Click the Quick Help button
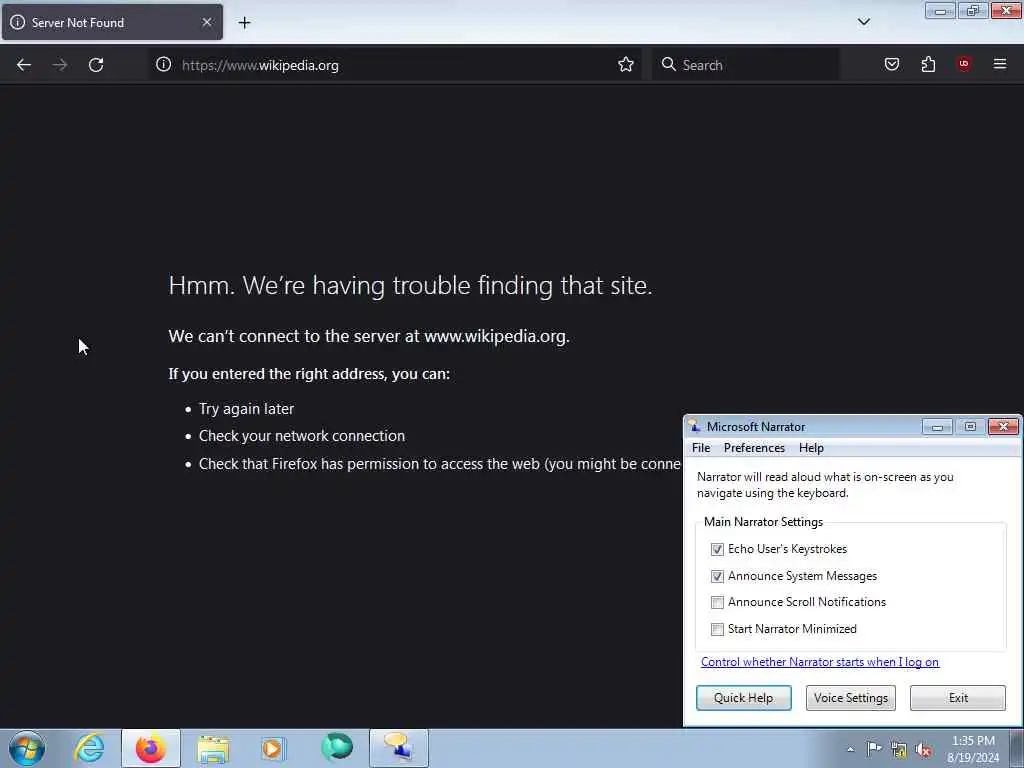 pos(743,697)
